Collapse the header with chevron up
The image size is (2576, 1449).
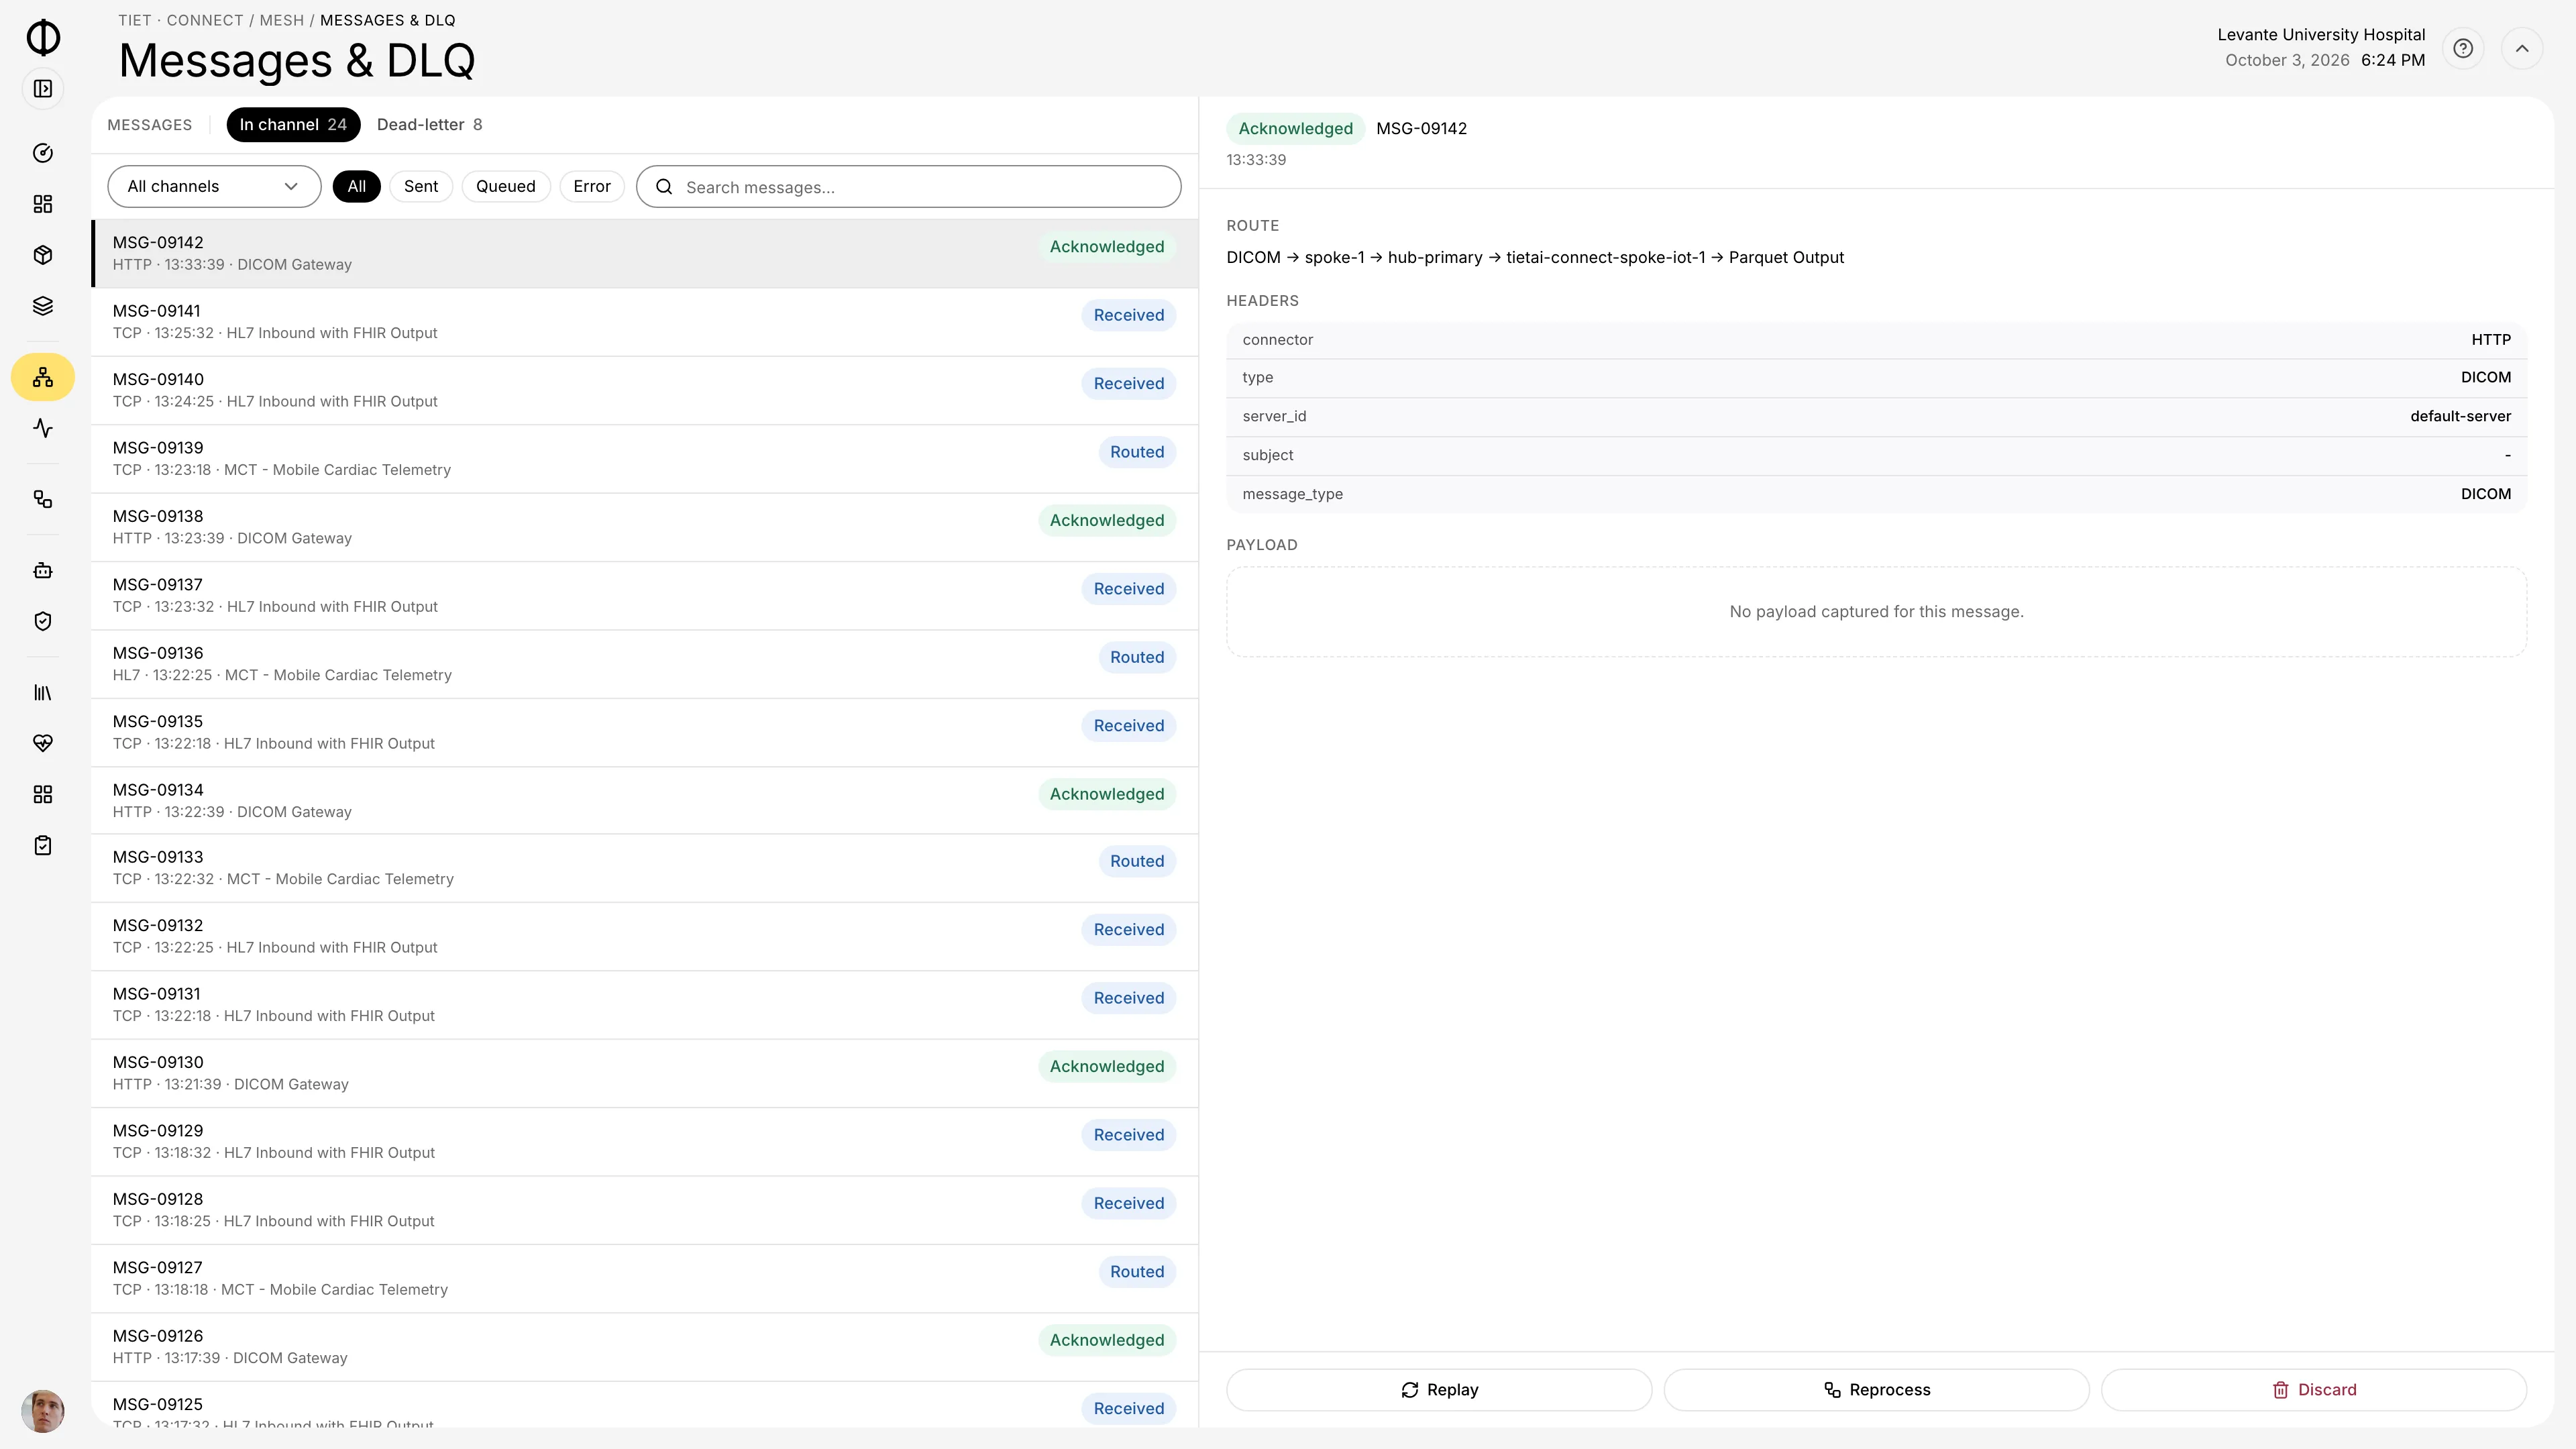(x=2522, y=48)
